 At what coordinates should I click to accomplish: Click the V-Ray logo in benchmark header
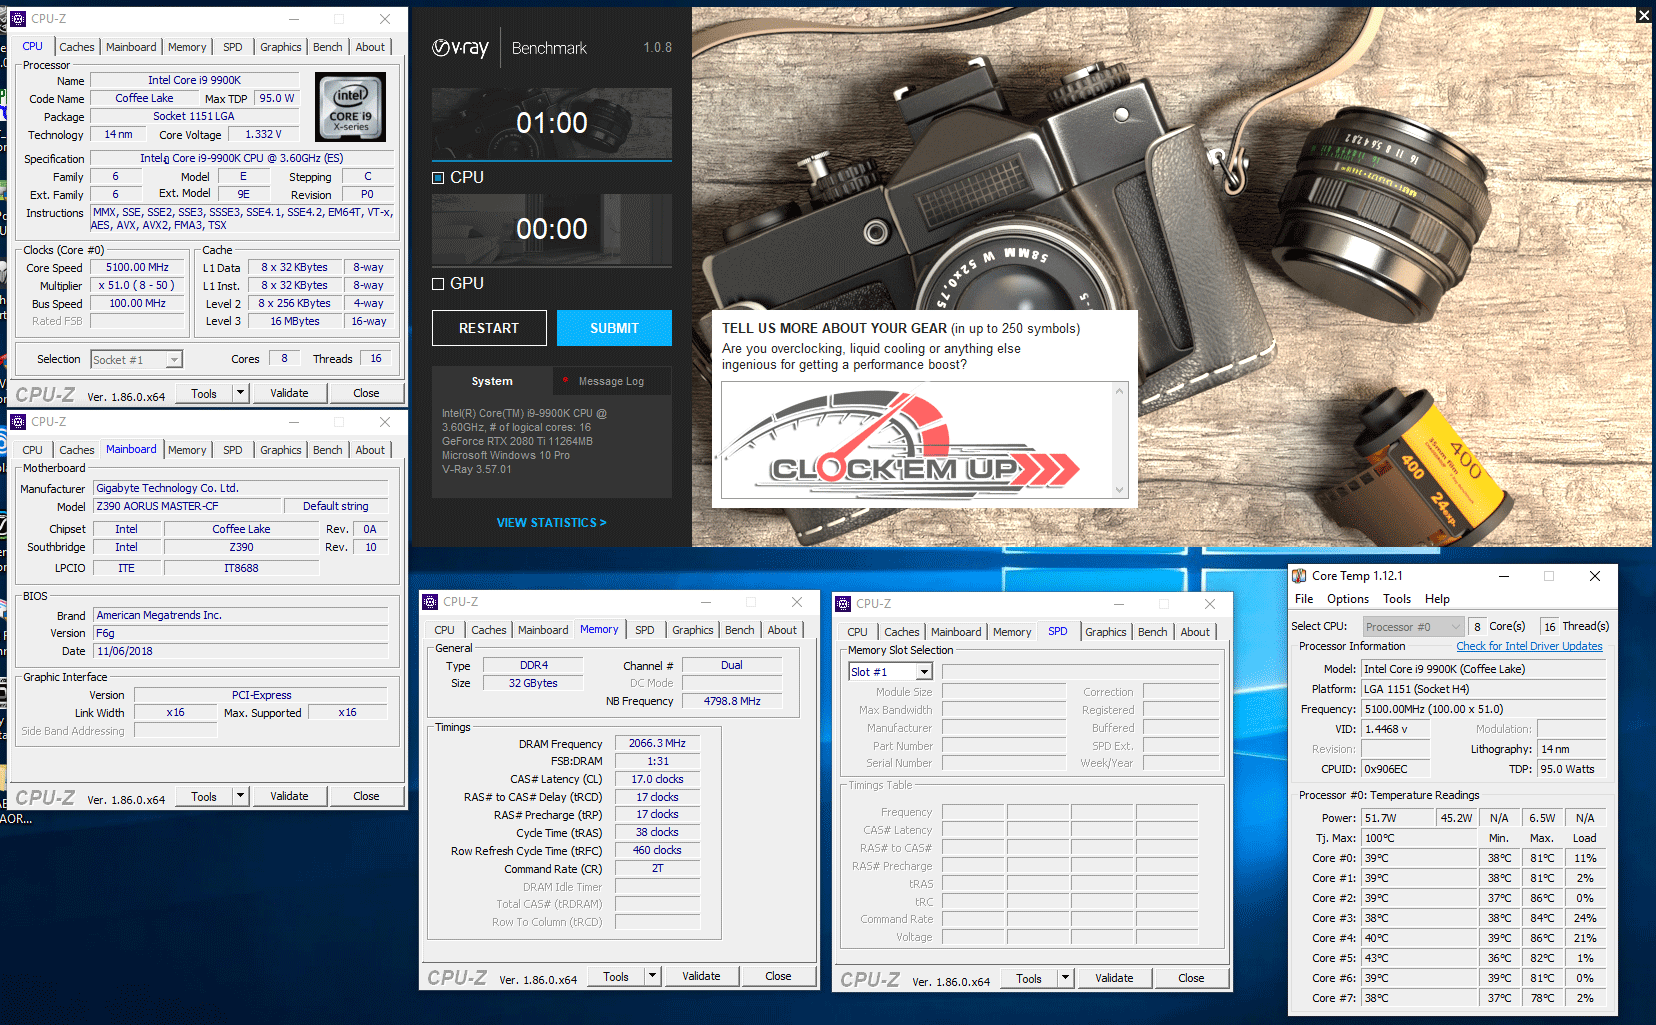460,48
